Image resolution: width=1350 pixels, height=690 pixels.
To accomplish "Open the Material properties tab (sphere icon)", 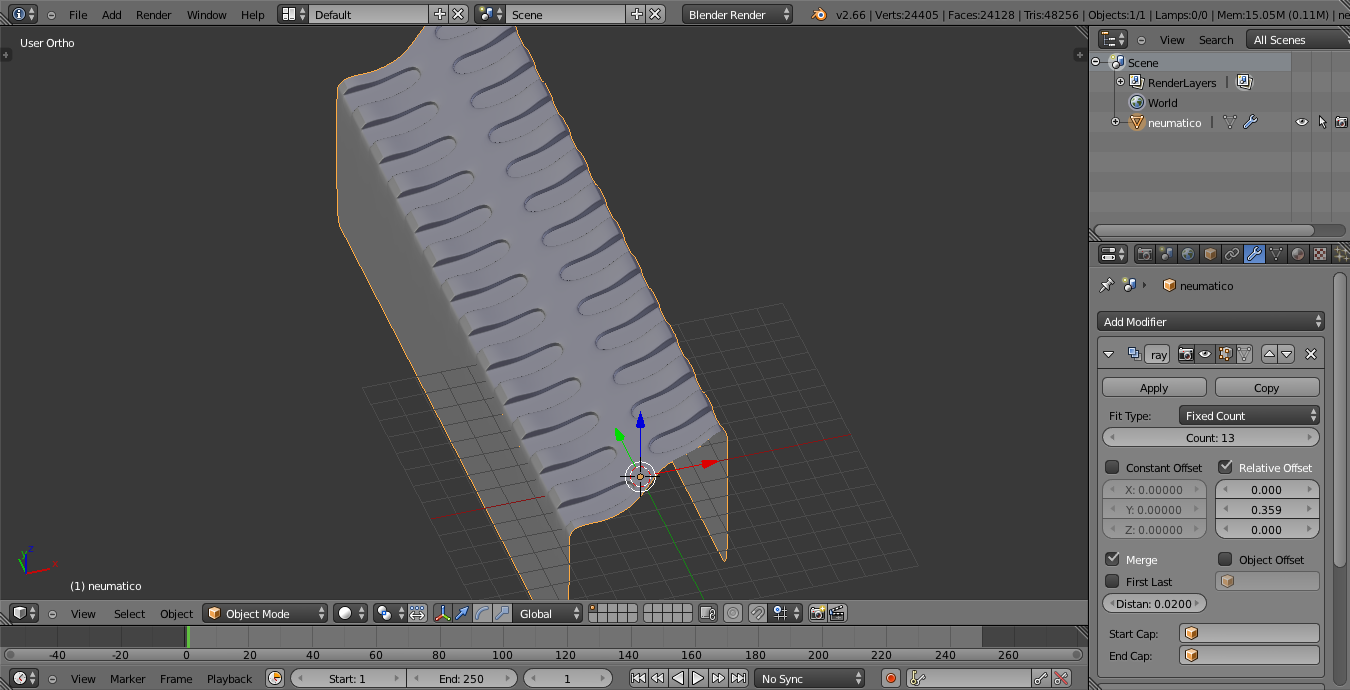I will (1298, 254).
